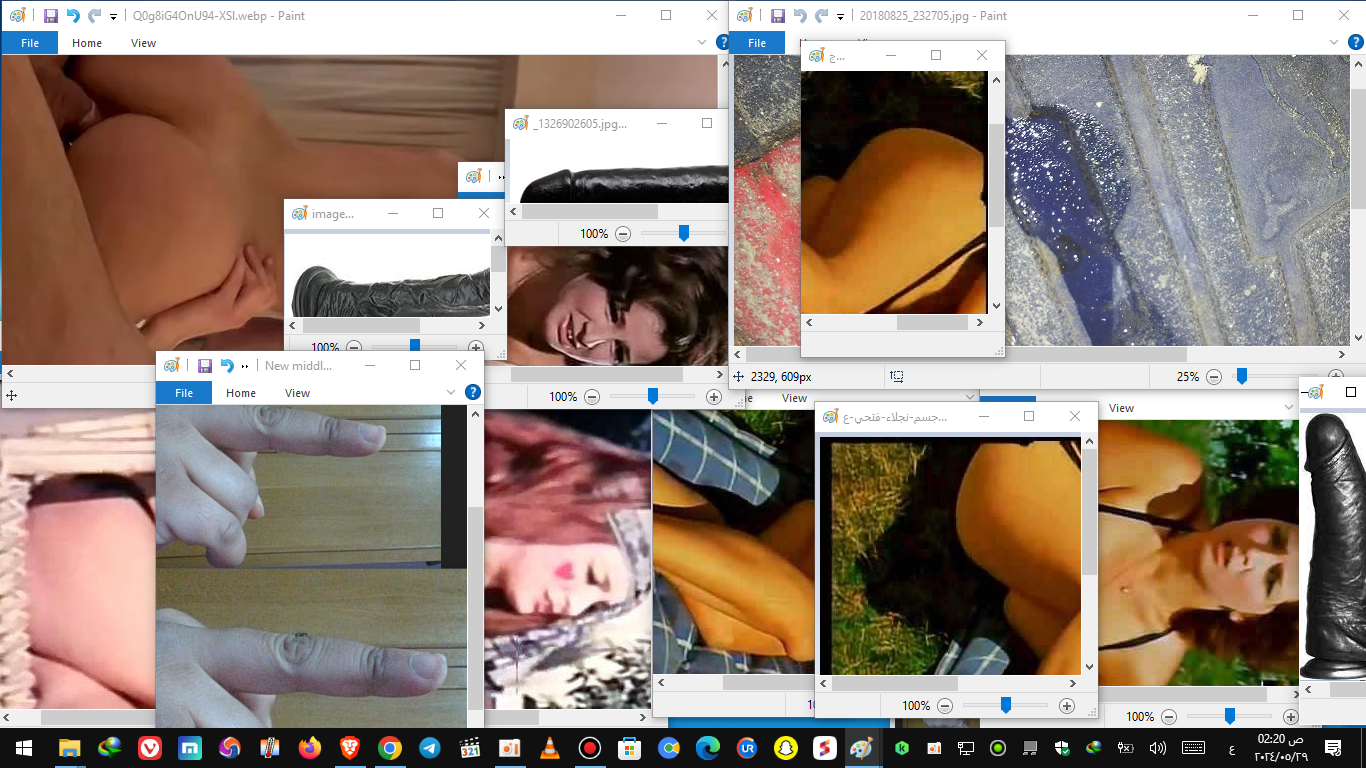Expand ribbon chevron in 20180825_232705.jpg window
This screenshot has width=1366, height=768.
click(x=1335, y=43)
